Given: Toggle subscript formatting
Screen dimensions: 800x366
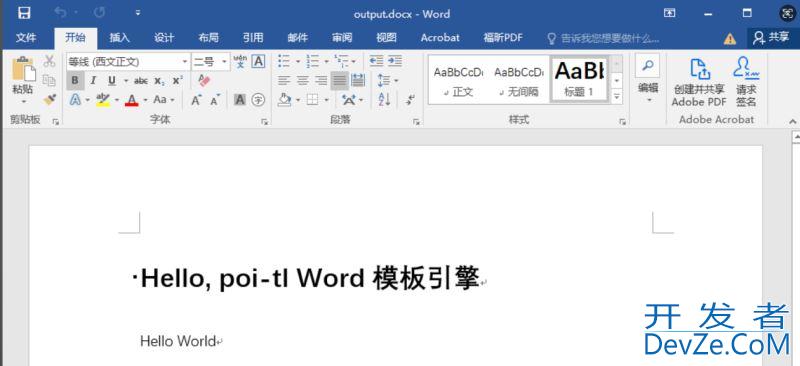Looking at the screenshot, I should (x=159, y=81).
